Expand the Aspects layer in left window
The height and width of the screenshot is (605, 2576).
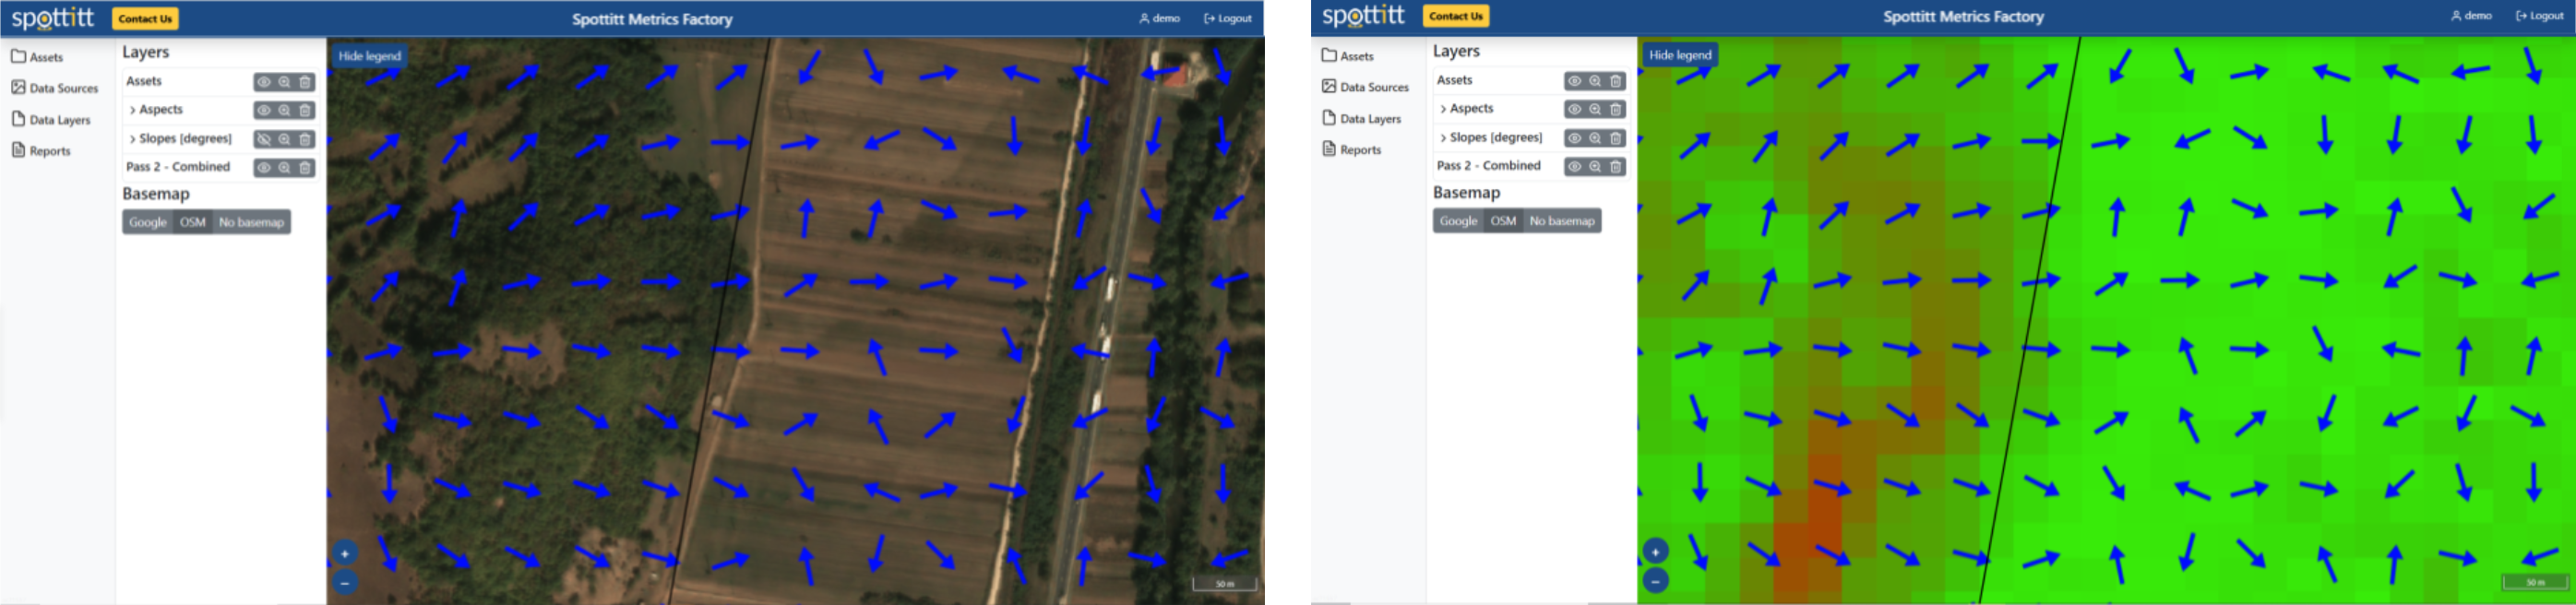(x=133, y=110)
